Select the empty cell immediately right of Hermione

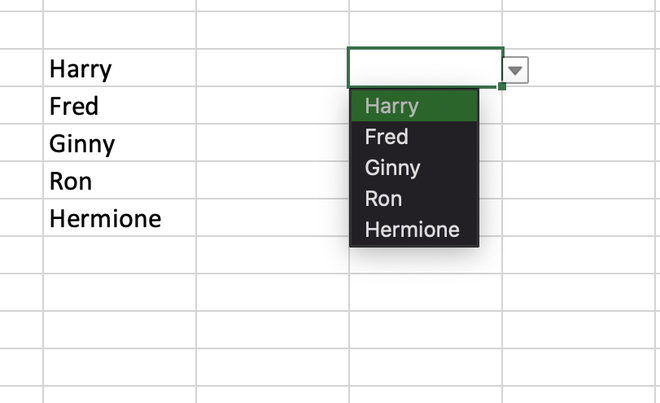(x=272, y=218)
